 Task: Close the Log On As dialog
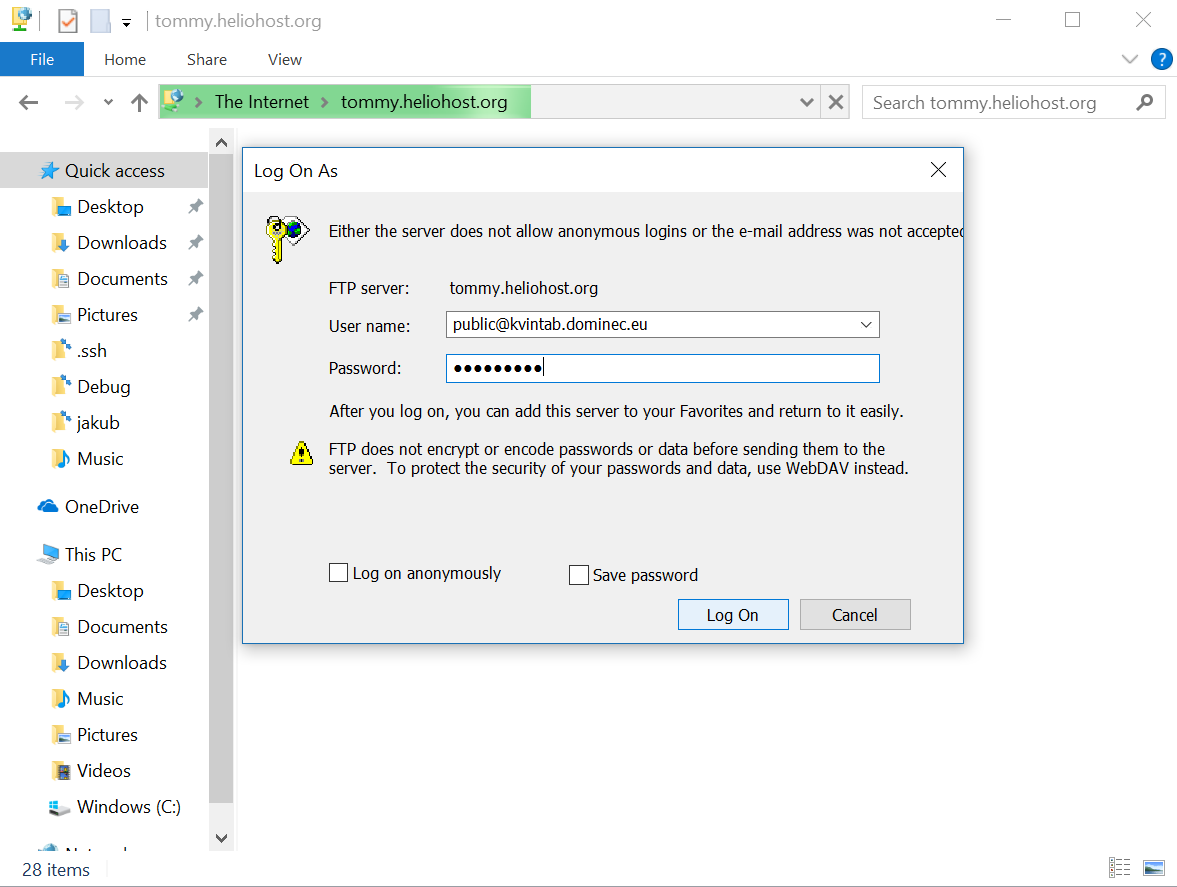click(x=938, y=170)
